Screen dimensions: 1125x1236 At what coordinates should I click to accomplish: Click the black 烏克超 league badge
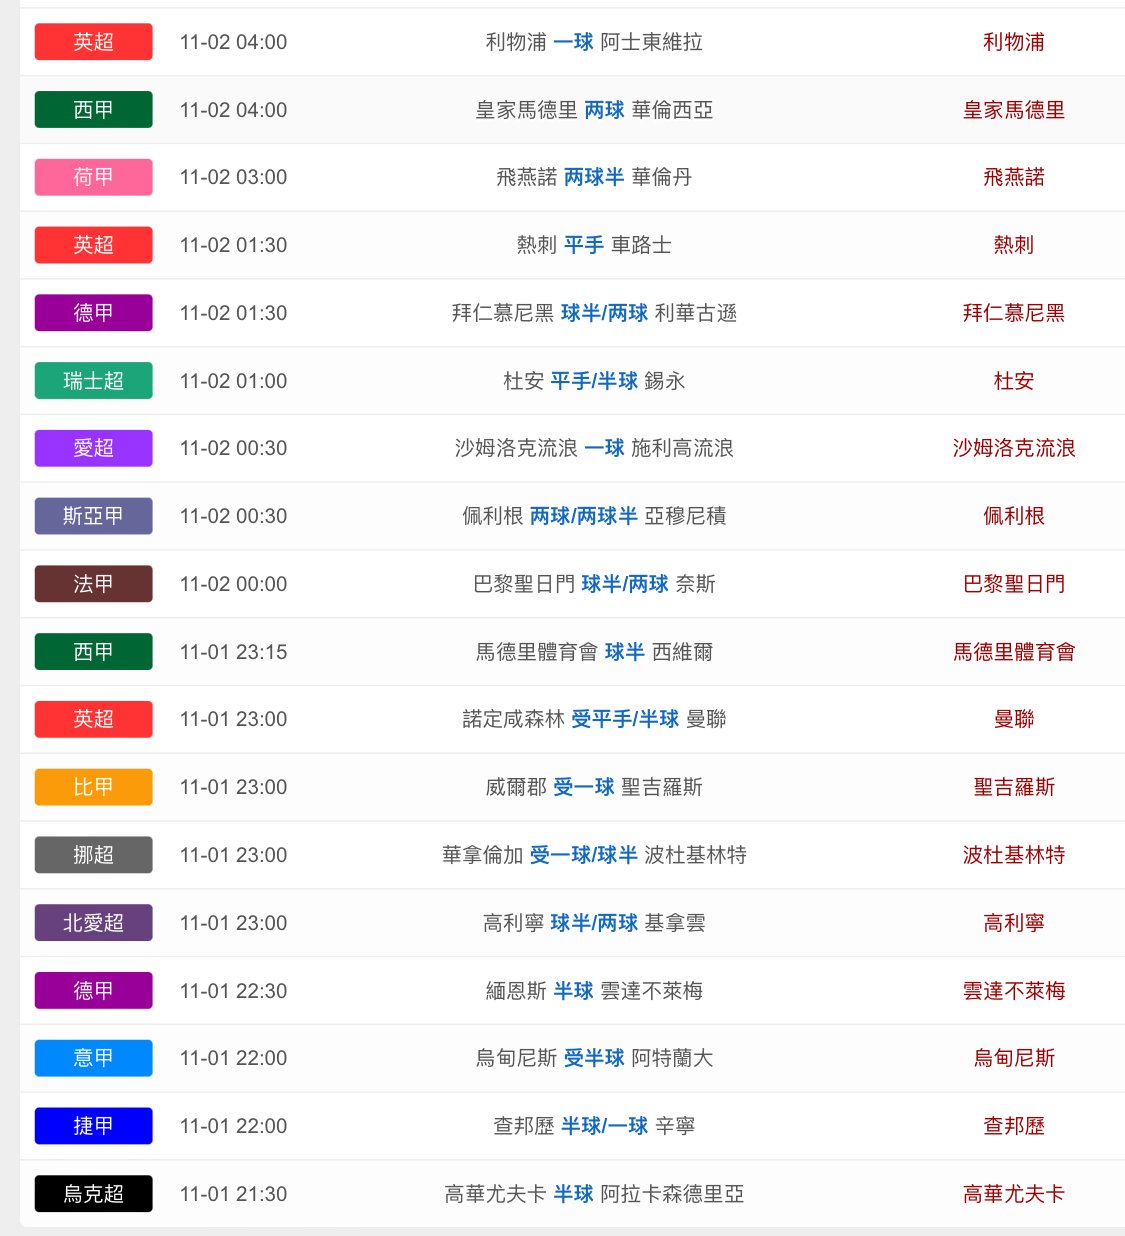coord(93,1194)
